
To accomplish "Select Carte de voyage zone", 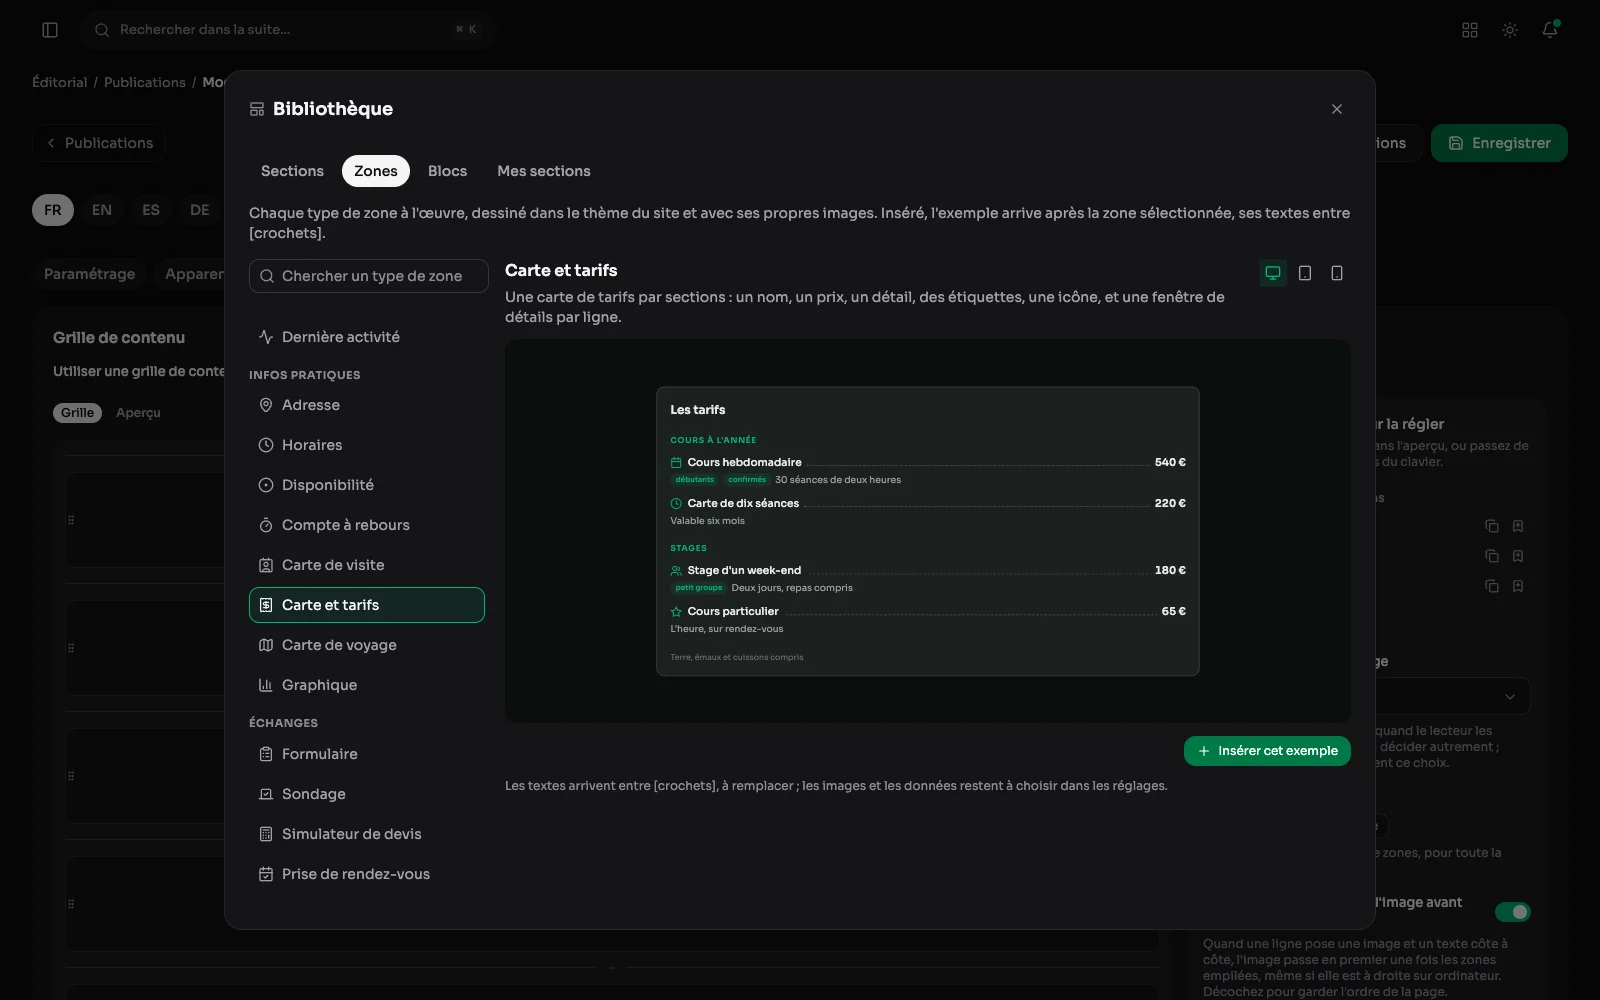I will (367, 645).
